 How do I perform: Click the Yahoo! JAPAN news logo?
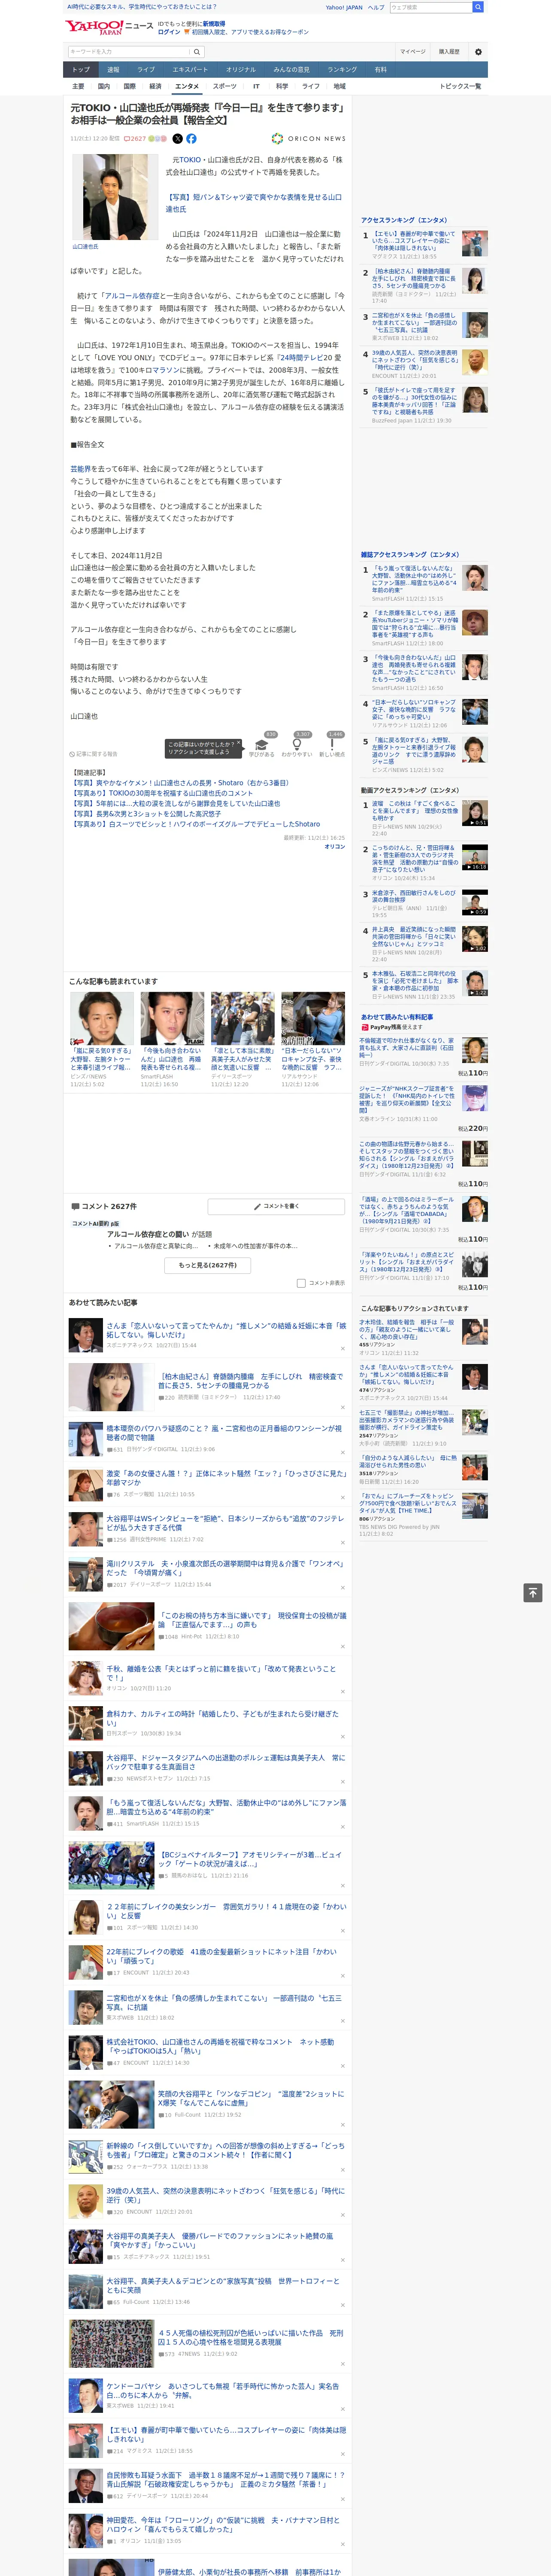click(x=109, y=27)
